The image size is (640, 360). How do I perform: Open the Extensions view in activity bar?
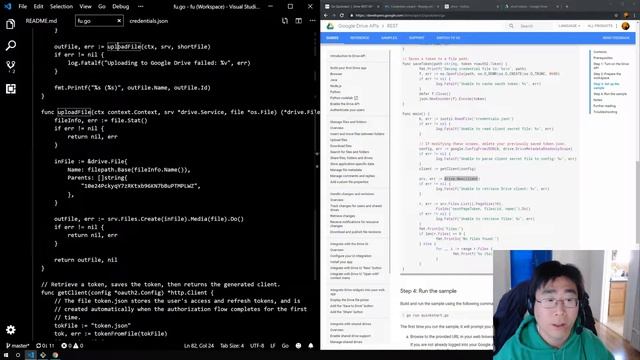click(x=11, y=89)
